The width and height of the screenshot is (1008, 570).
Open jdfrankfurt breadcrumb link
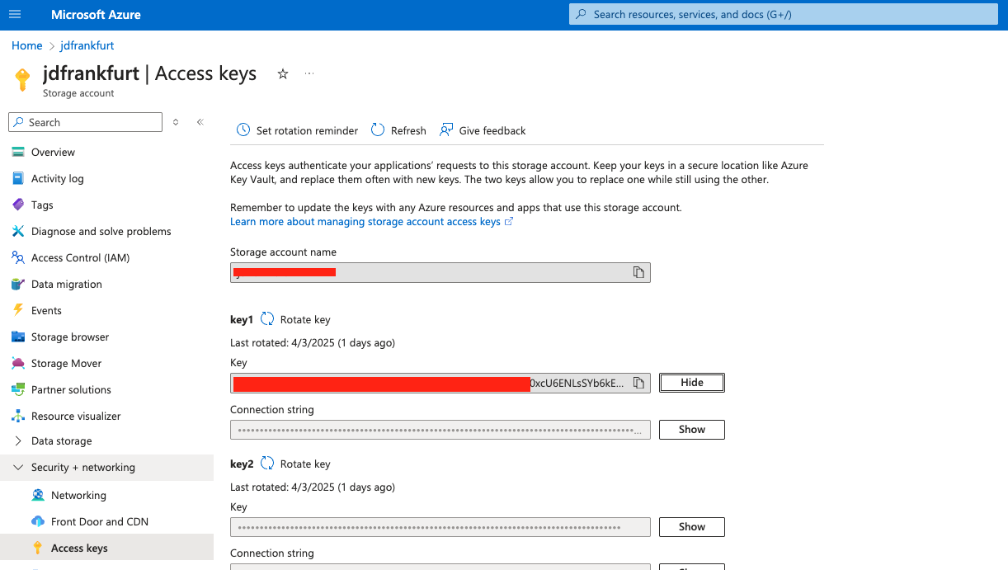click(87, 46)
